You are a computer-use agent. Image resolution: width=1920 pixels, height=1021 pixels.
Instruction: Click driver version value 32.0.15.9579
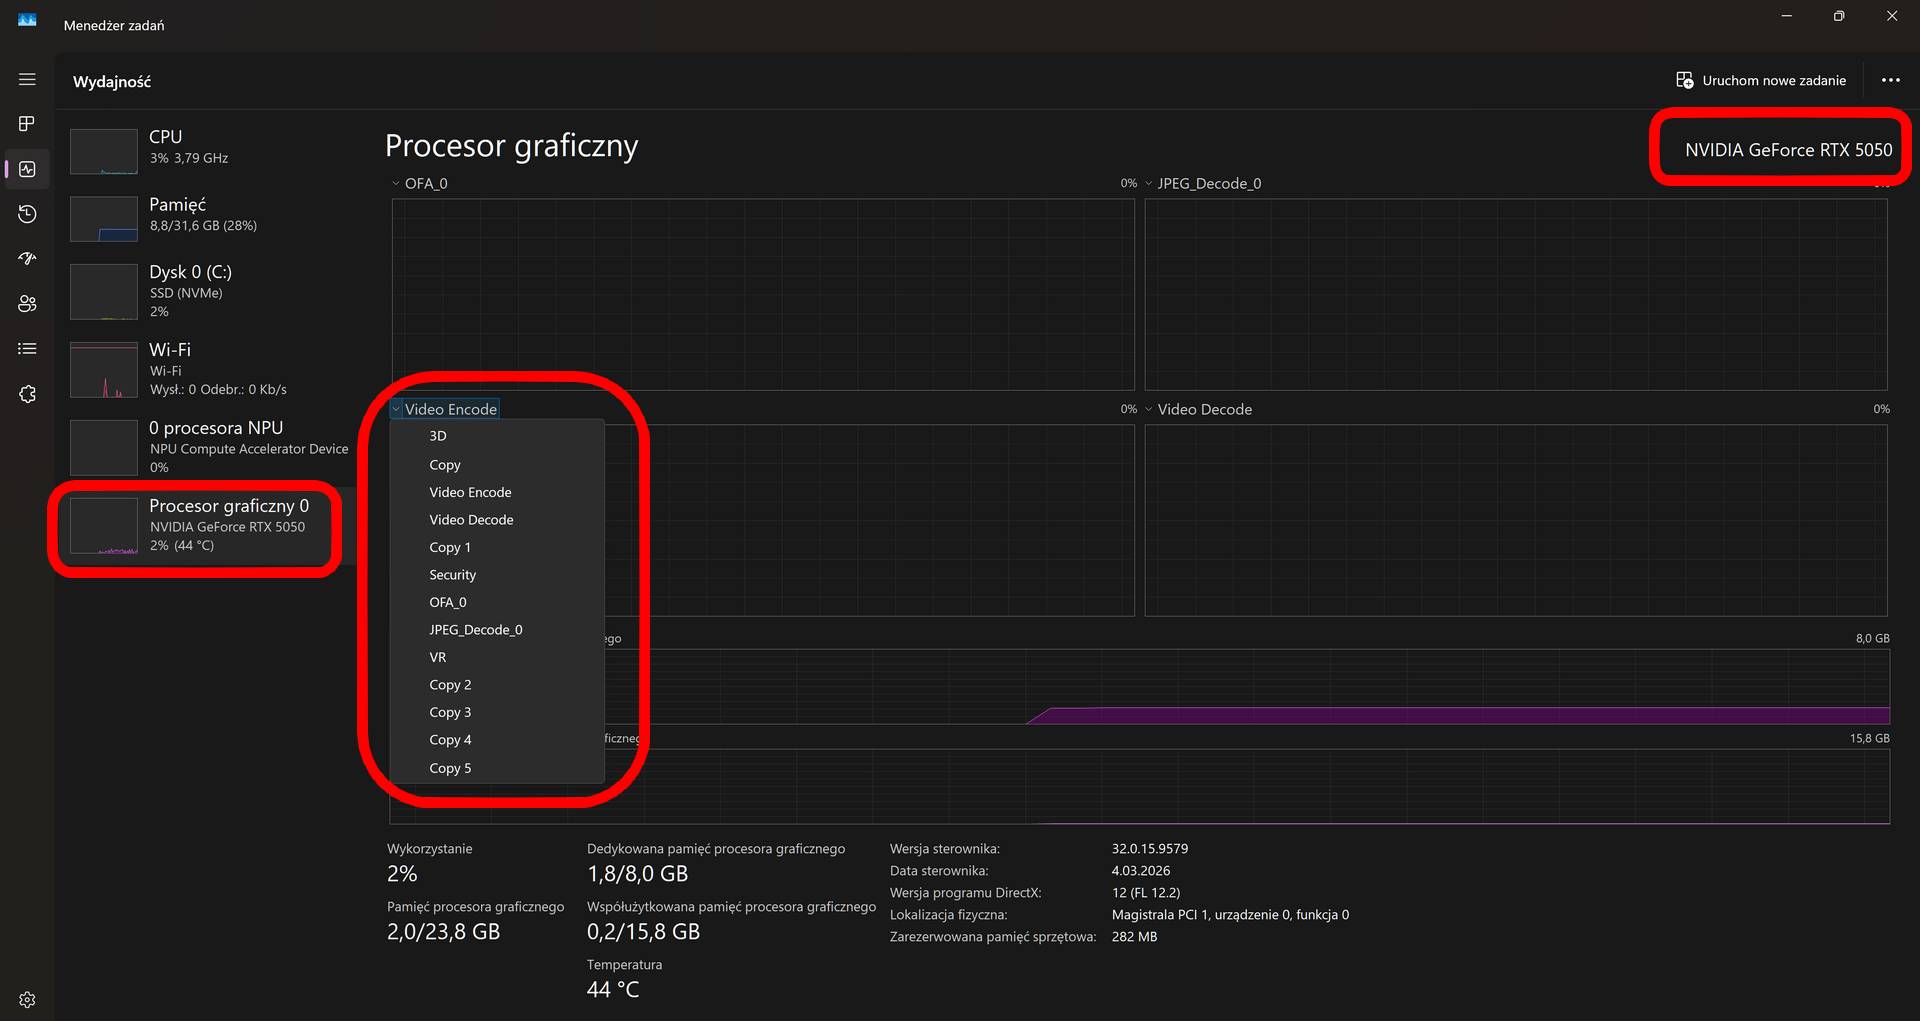1150,849
